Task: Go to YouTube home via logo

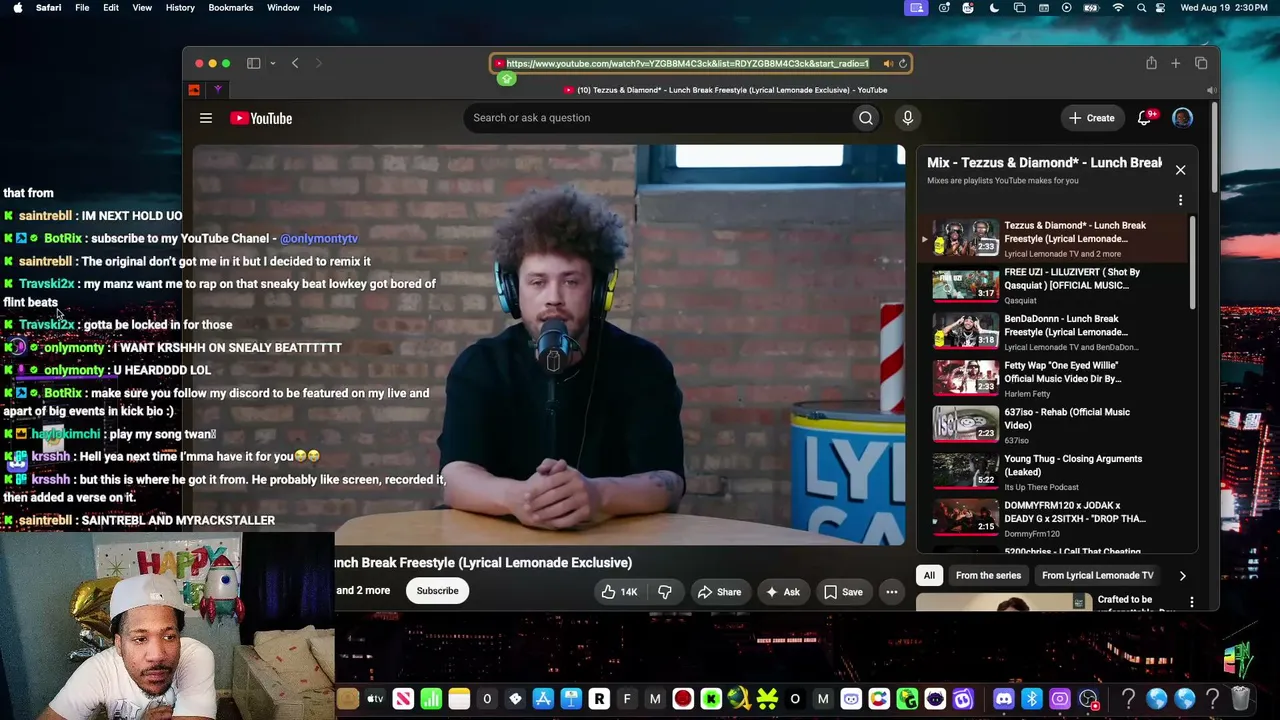Action: pos(261,118)
